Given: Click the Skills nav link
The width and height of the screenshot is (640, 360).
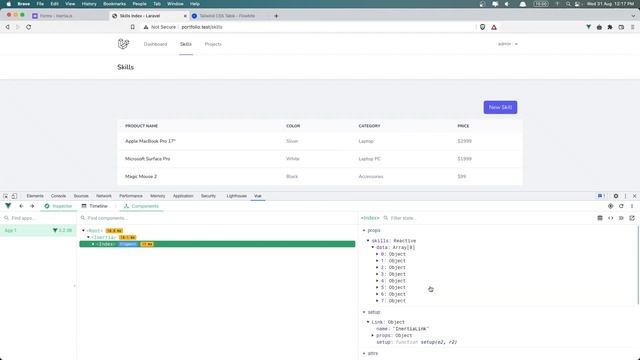Looking at the screenshot, I should [186, 44].
